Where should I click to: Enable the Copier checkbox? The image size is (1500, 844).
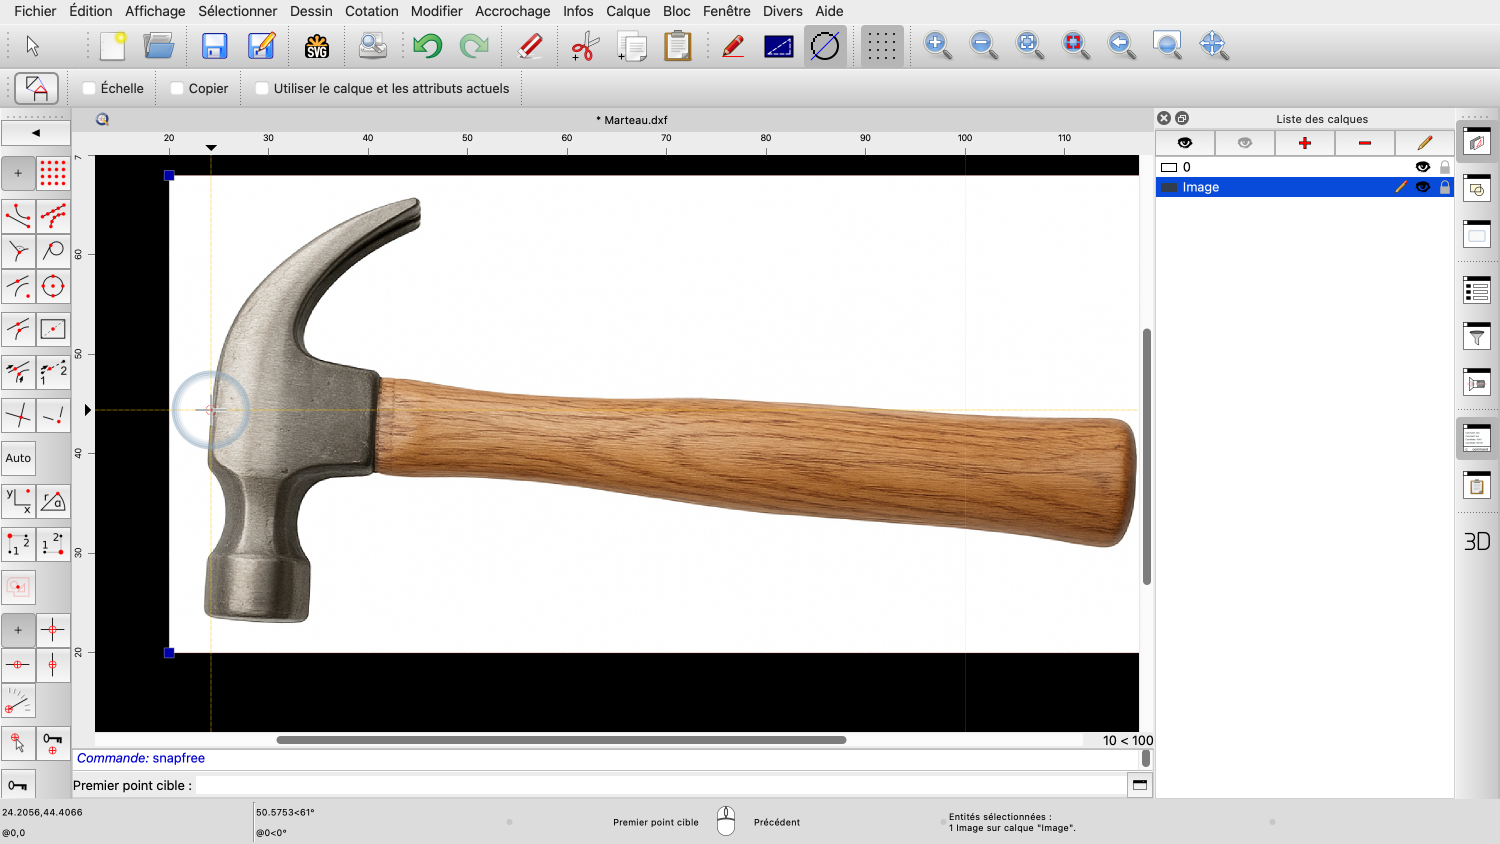coord(177,88)
